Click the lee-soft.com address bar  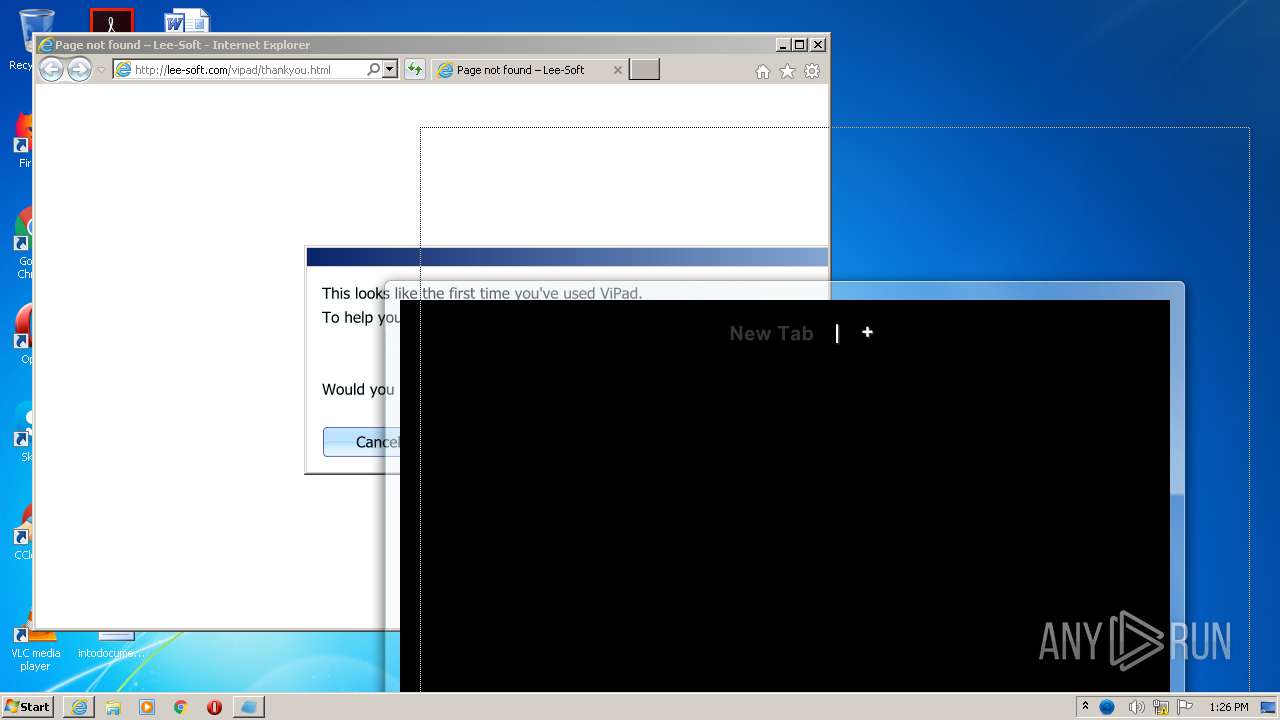(239, 70)
